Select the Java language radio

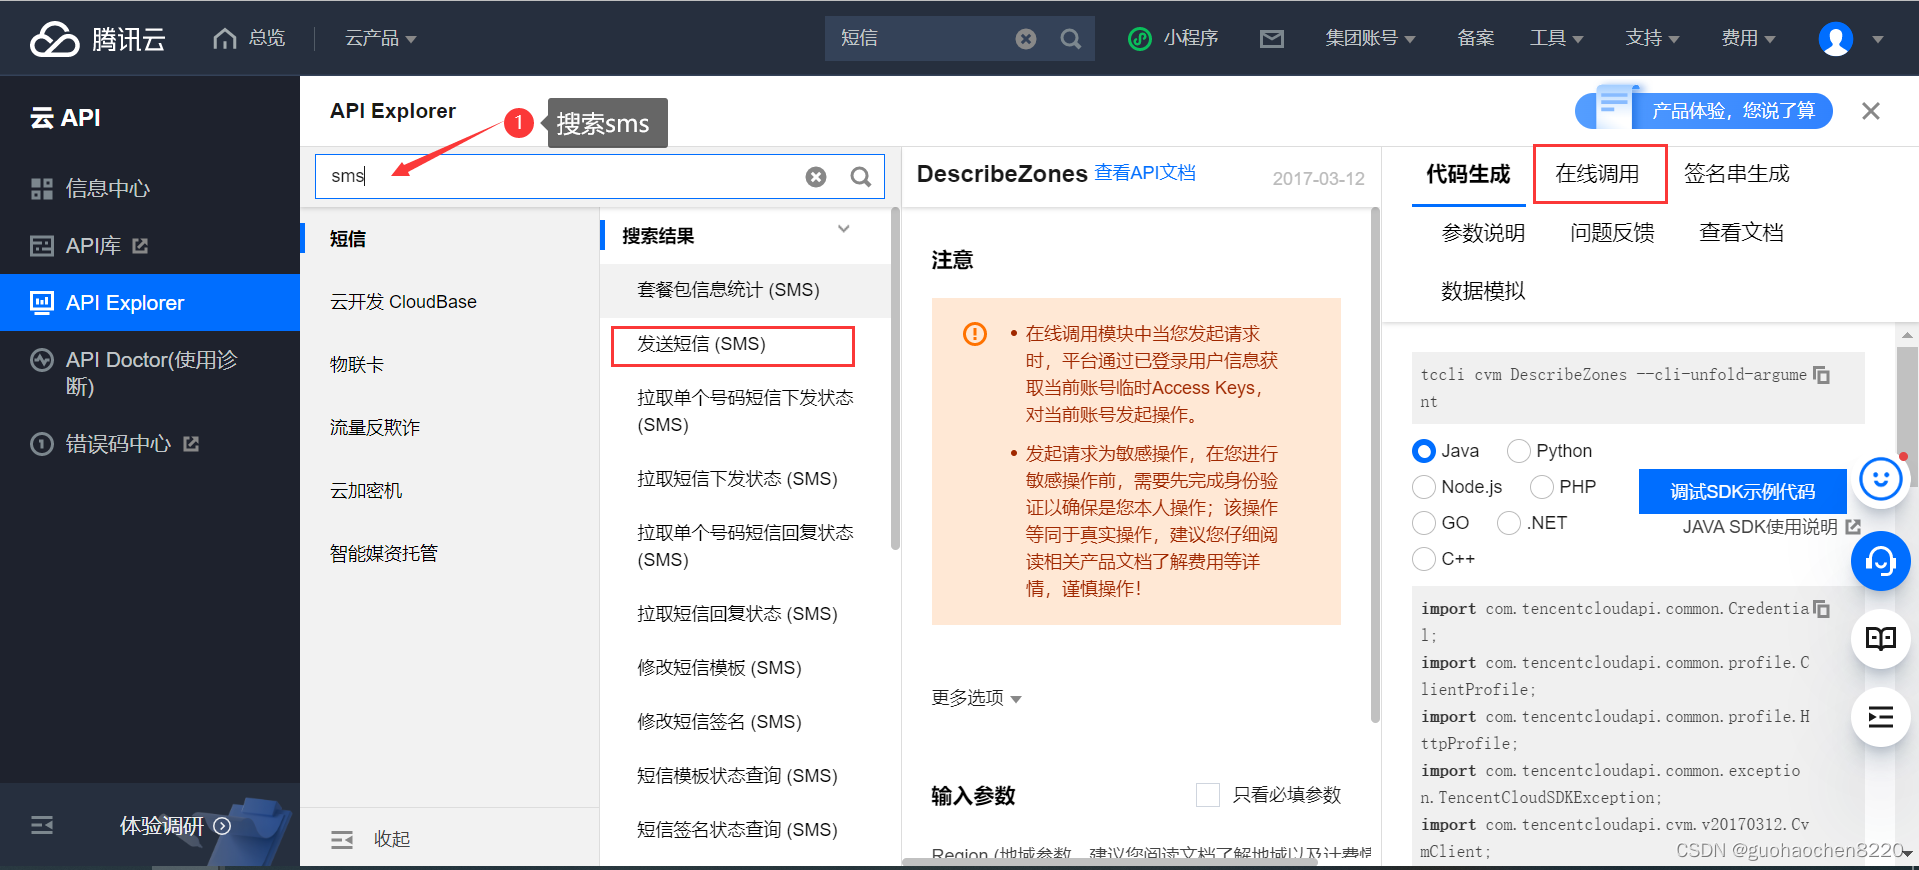pos(1424,451)
